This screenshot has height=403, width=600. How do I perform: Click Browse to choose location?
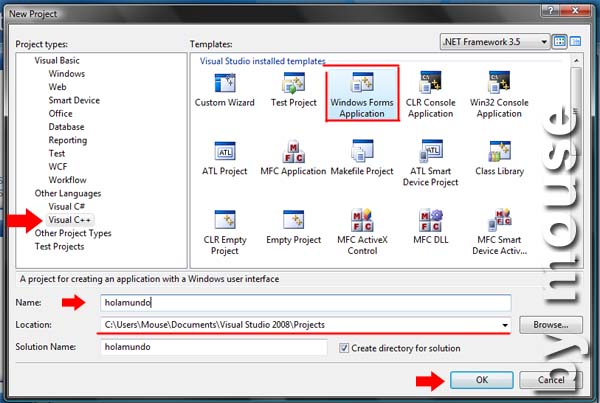click(x=551, y=325)
